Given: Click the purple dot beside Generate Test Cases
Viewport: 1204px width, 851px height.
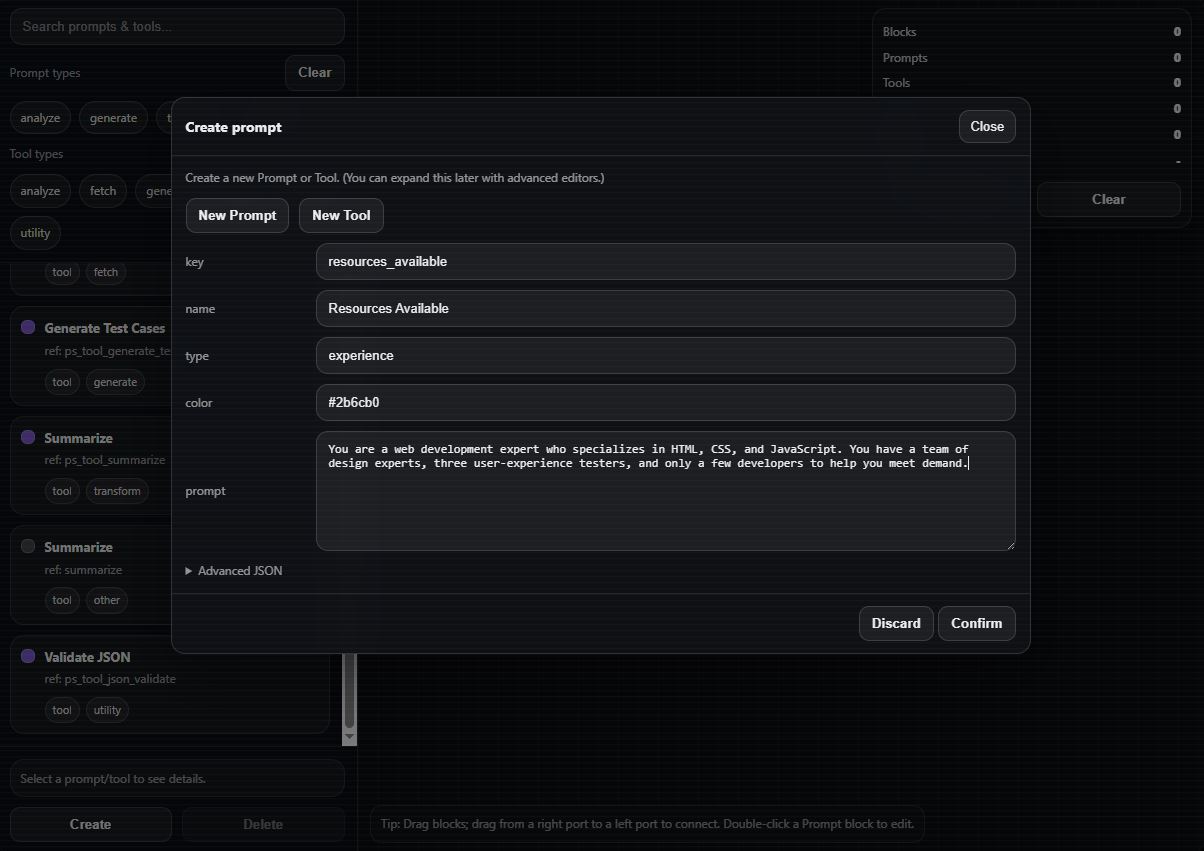Looking at the screenshot, I should point(26,329).
